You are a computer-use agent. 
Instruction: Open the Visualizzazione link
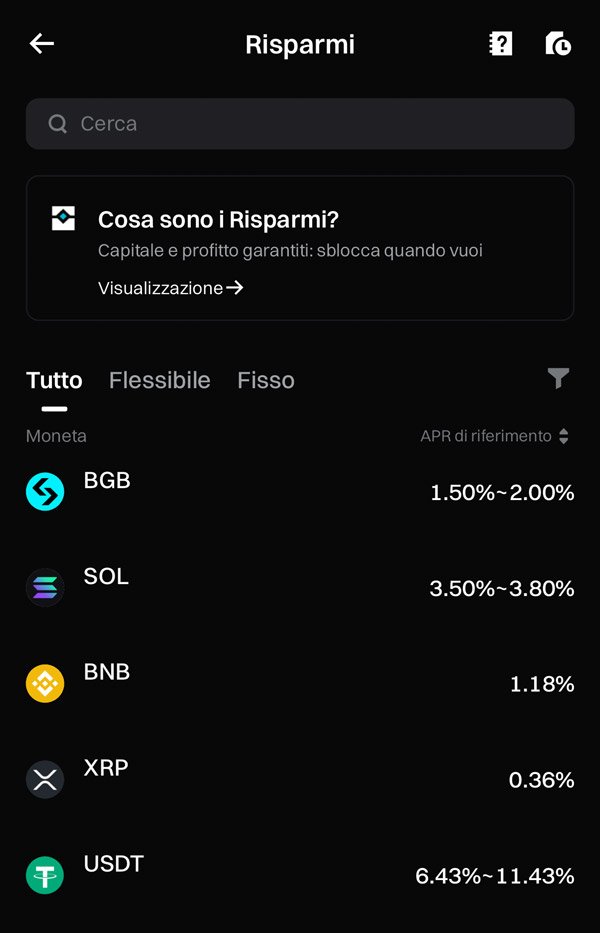[164, 288]
